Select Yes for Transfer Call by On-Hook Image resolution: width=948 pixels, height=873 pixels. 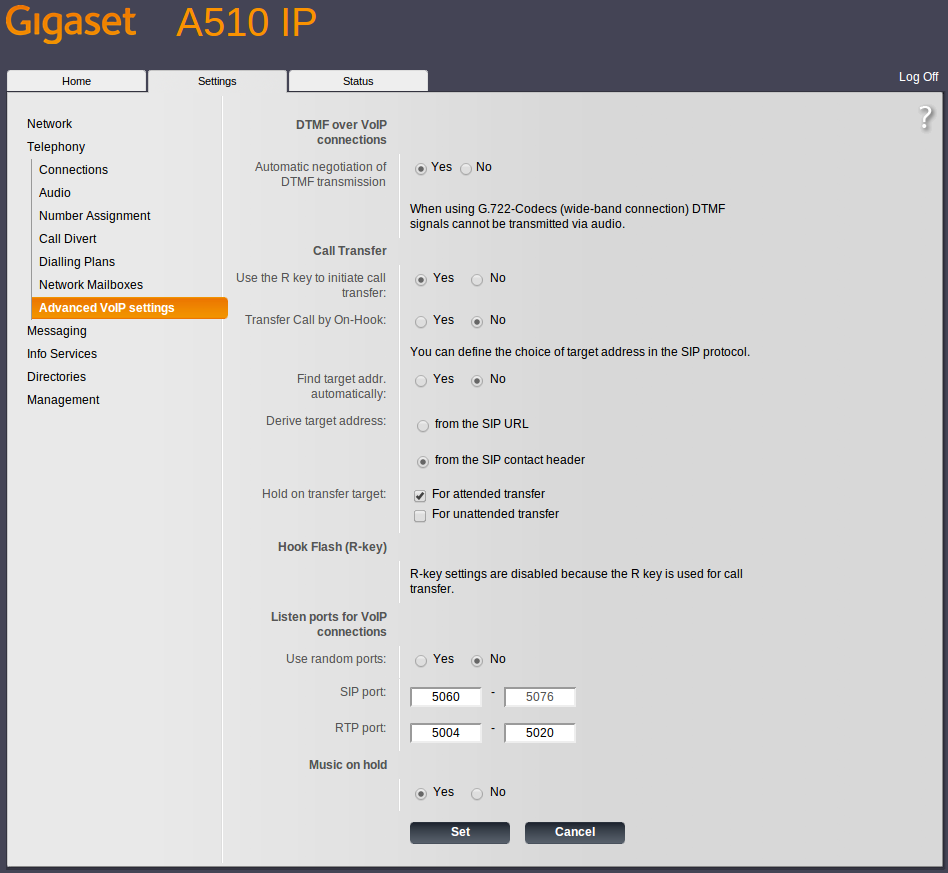pyautogui.click(x=421, y=322)
